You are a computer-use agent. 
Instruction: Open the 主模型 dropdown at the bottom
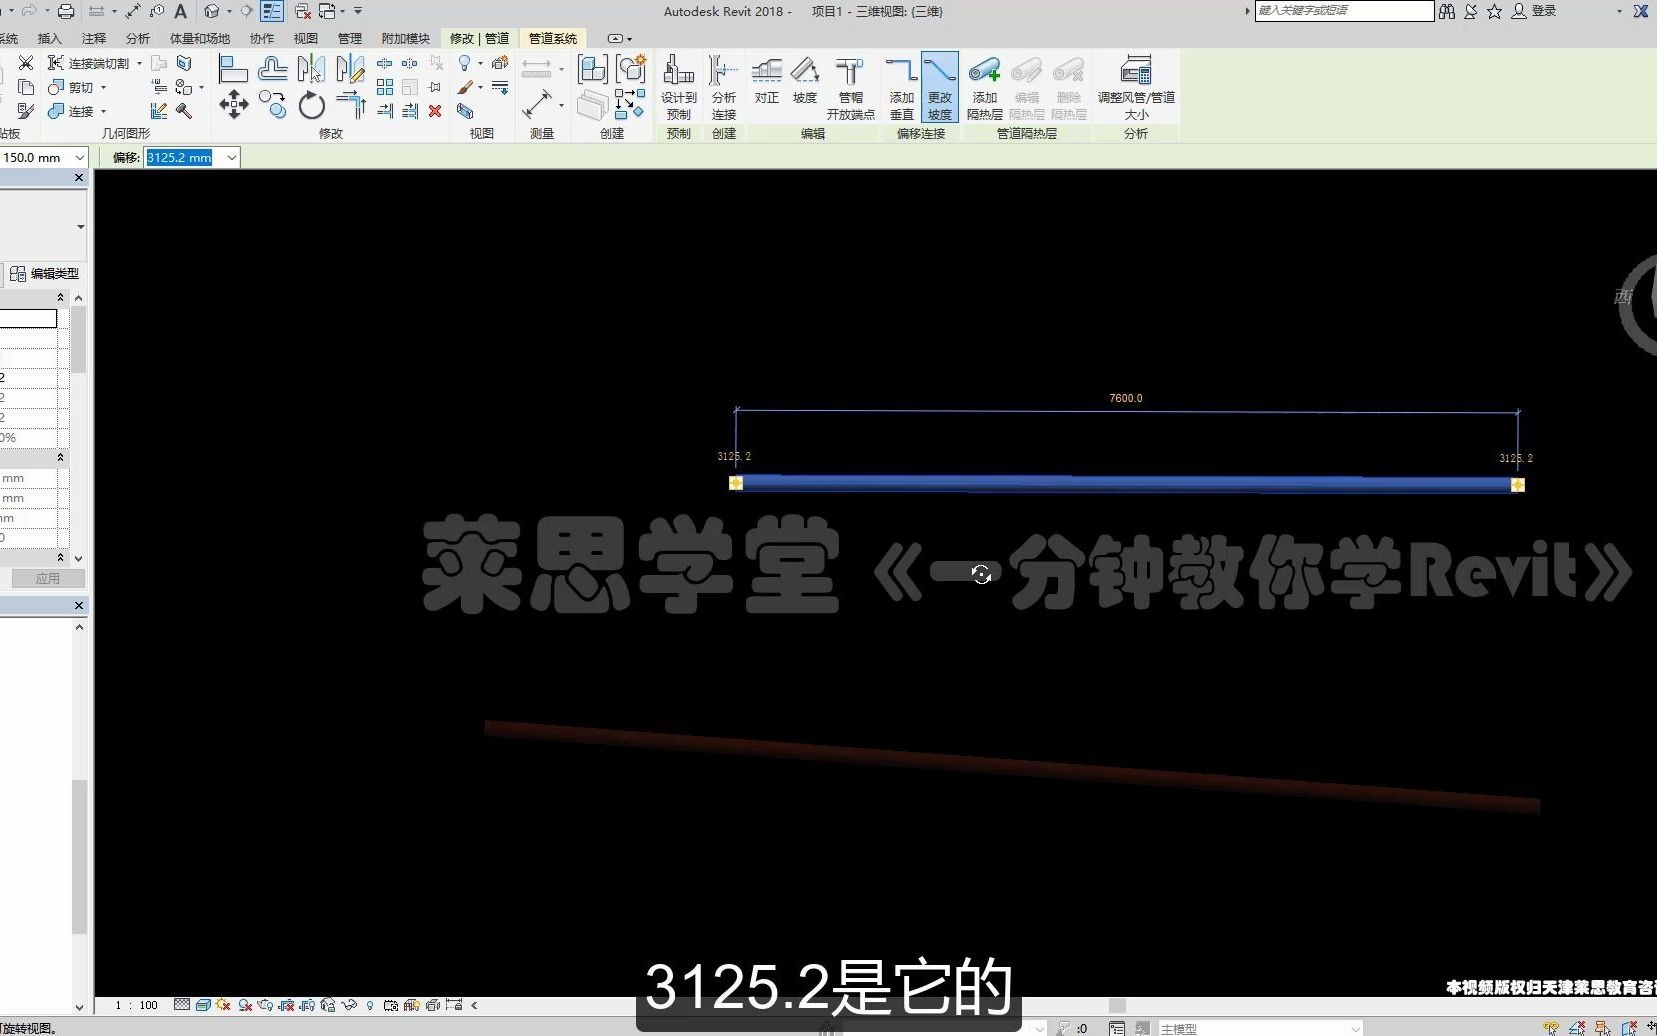click(1354, 1028)
